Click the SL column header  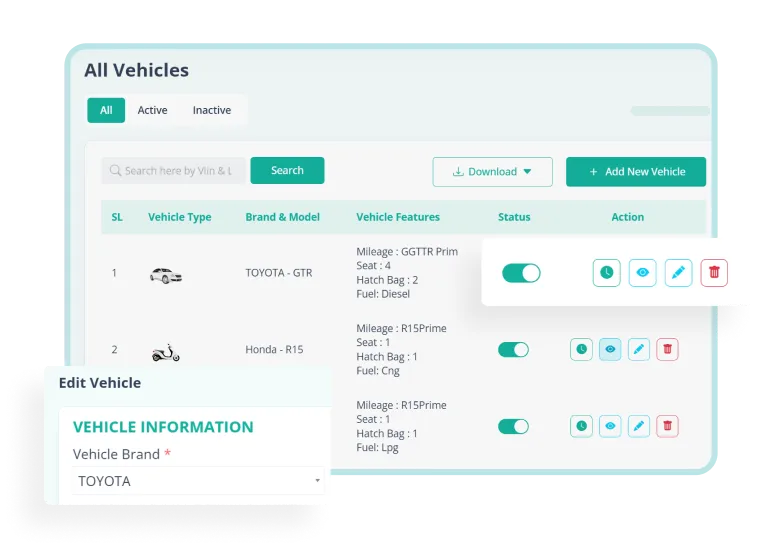pyautogui.click(x=117, y=217)
